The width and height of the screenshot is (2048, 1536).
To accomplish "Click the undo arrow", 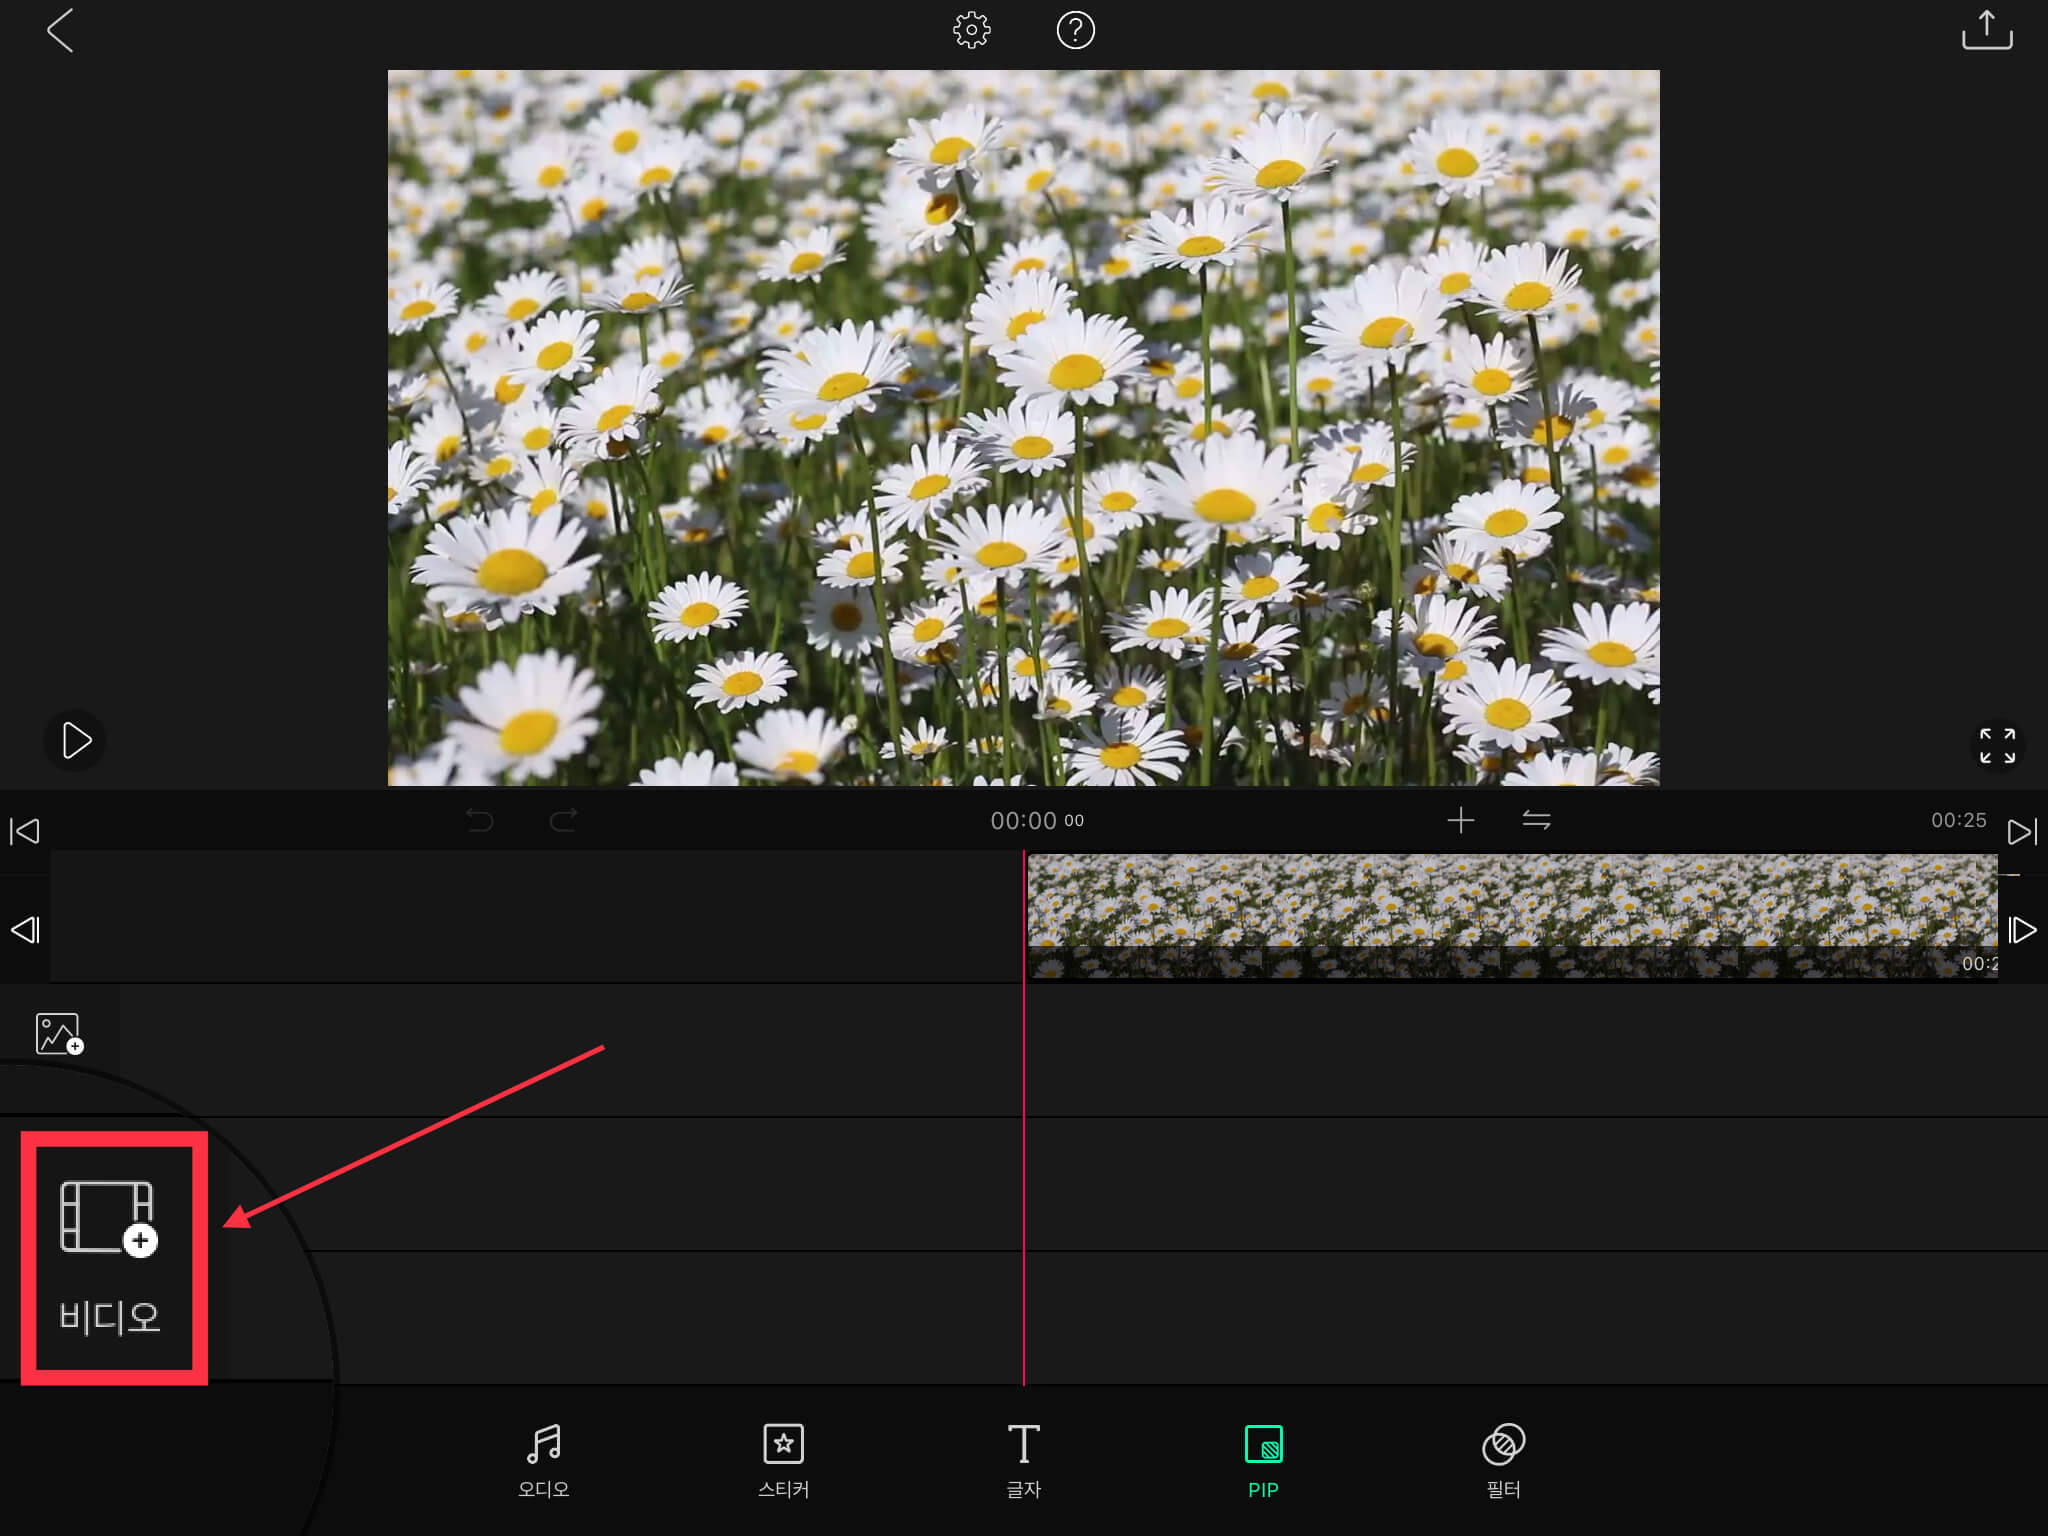I will (x=480, y=821).
